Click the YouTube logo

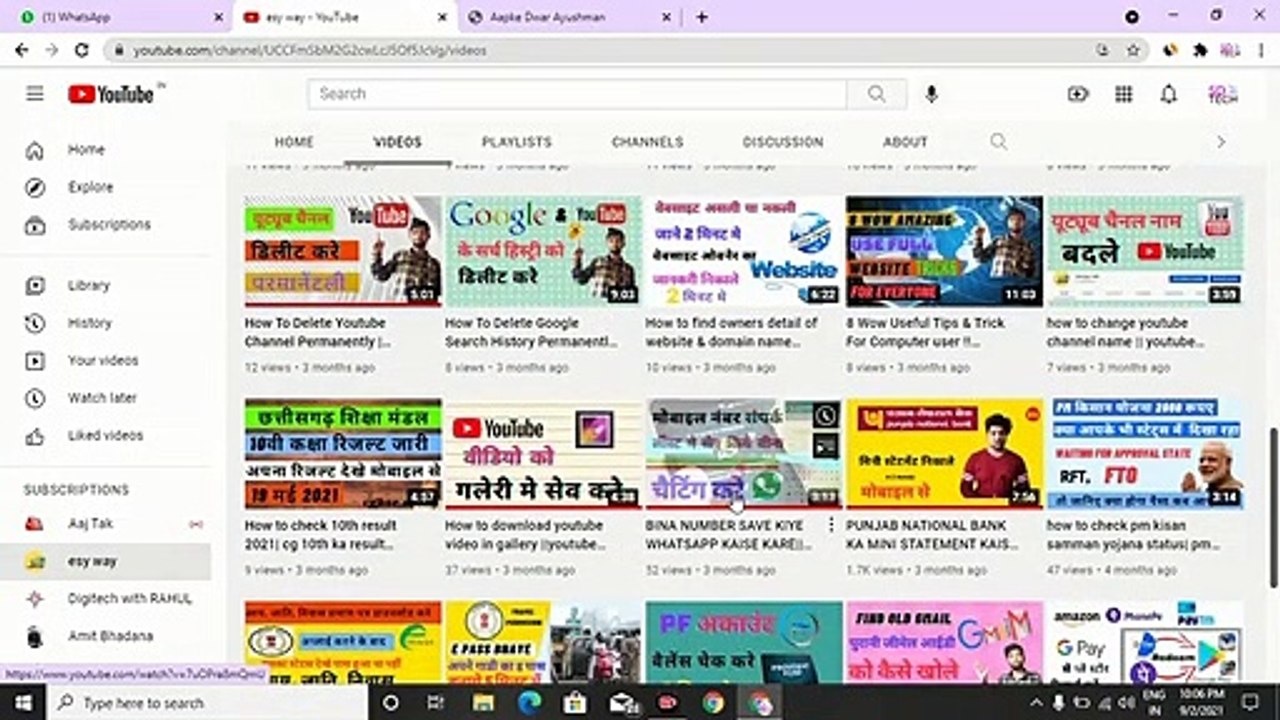tap(111, 94)
